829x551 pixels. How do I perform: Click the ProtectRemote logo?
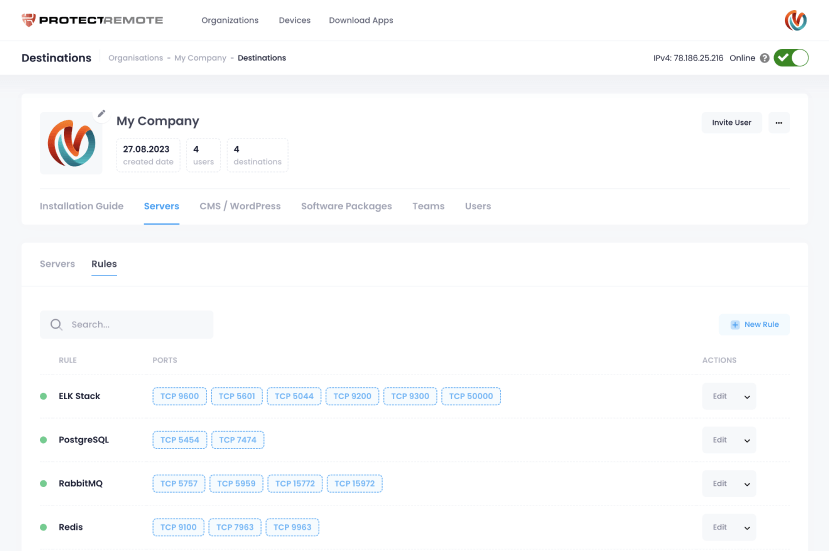[x=92, y=20]
